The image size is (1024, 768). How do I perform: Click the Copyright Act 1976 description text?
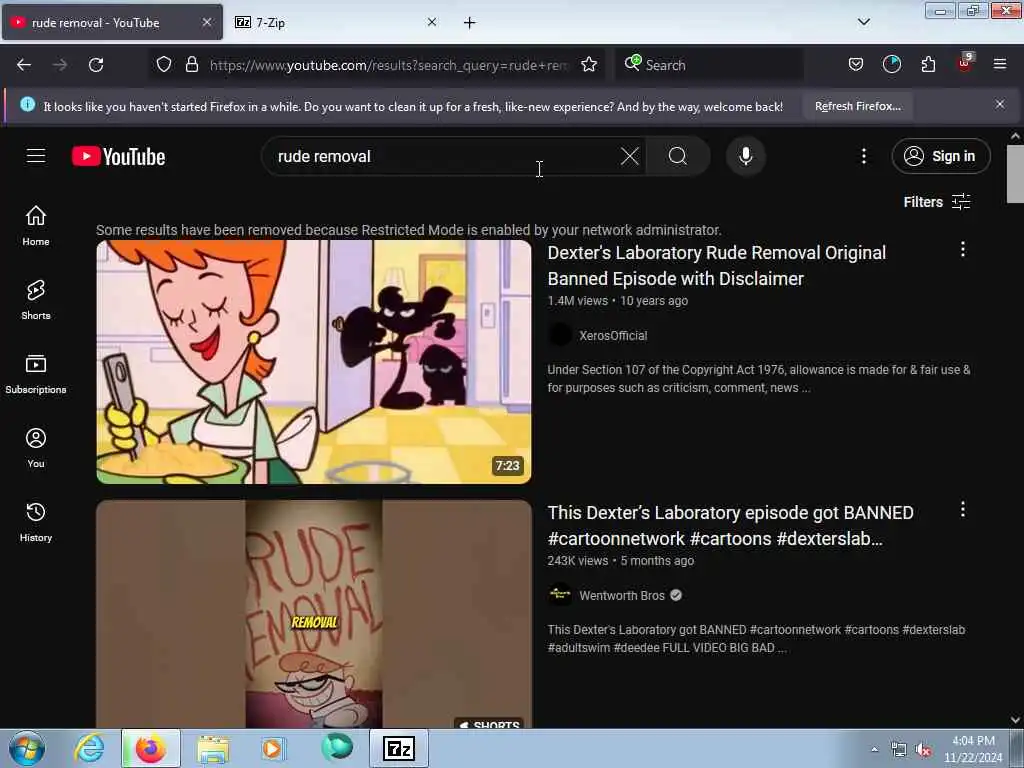[x=759, y=379]
